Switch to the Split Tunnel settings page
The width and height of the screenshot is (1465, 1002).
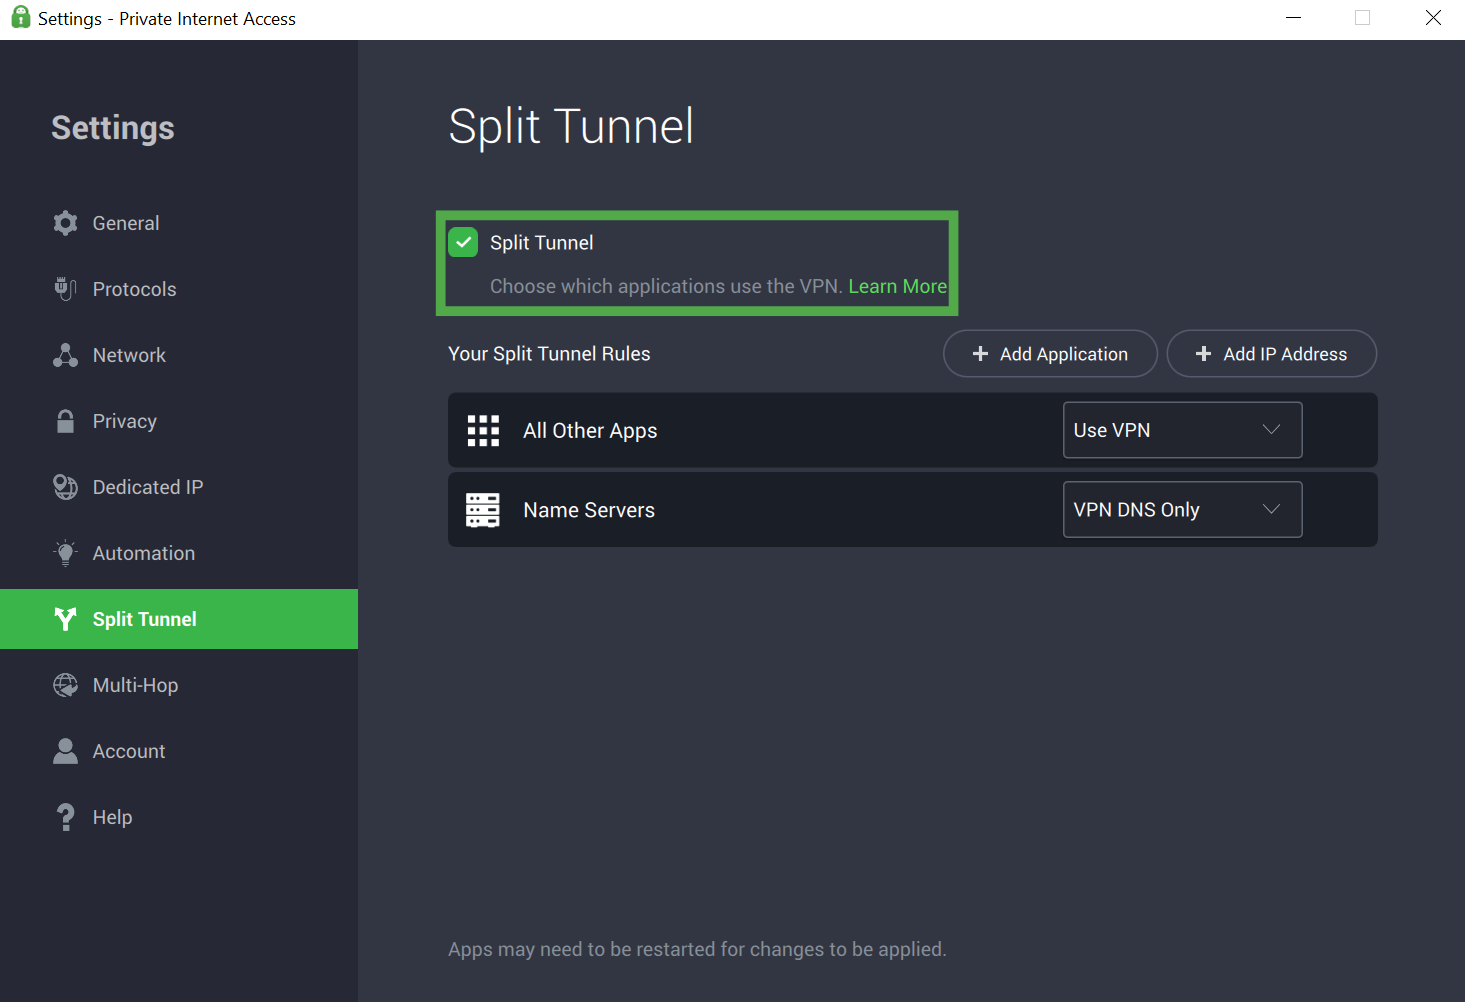point(179,619)
